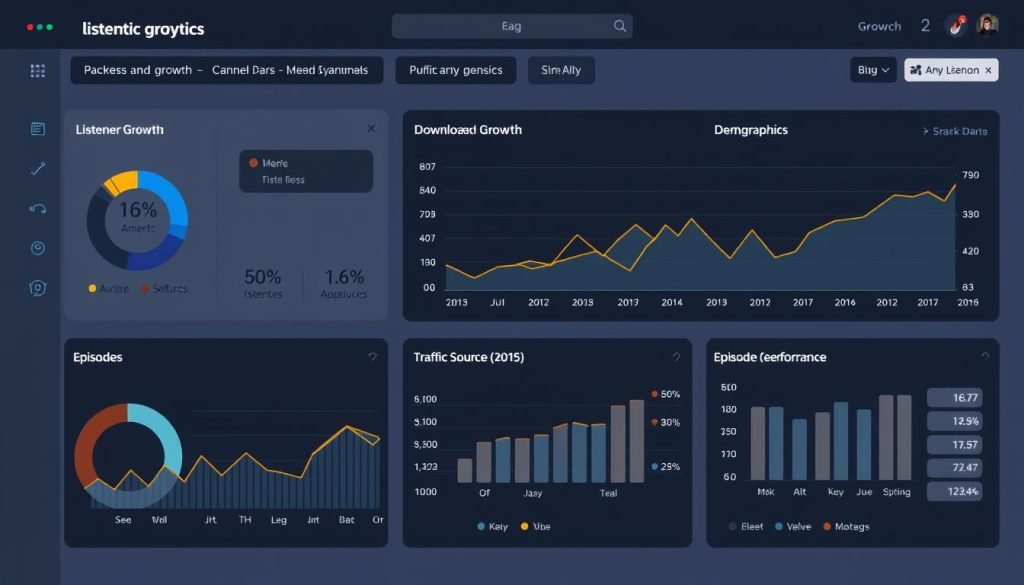Click the 1.6% Applpuces stat
This screenshot has height=585, width=1024.
tap(344, 283)
